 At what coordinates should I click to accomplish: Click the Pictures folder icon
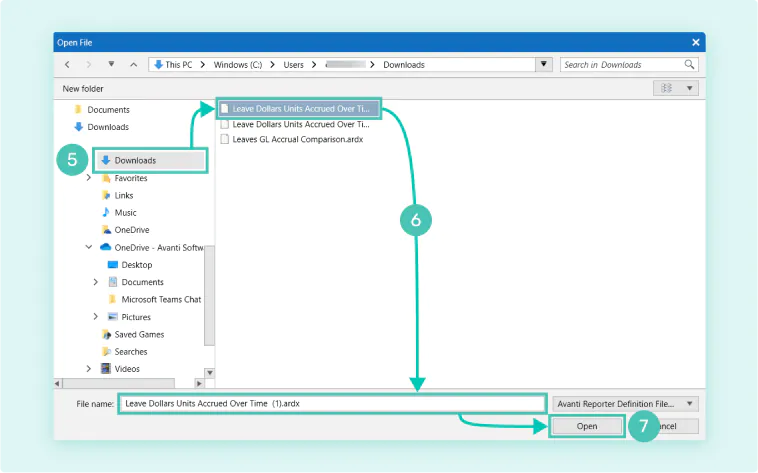pyautogui.click(x=113, y=317)
